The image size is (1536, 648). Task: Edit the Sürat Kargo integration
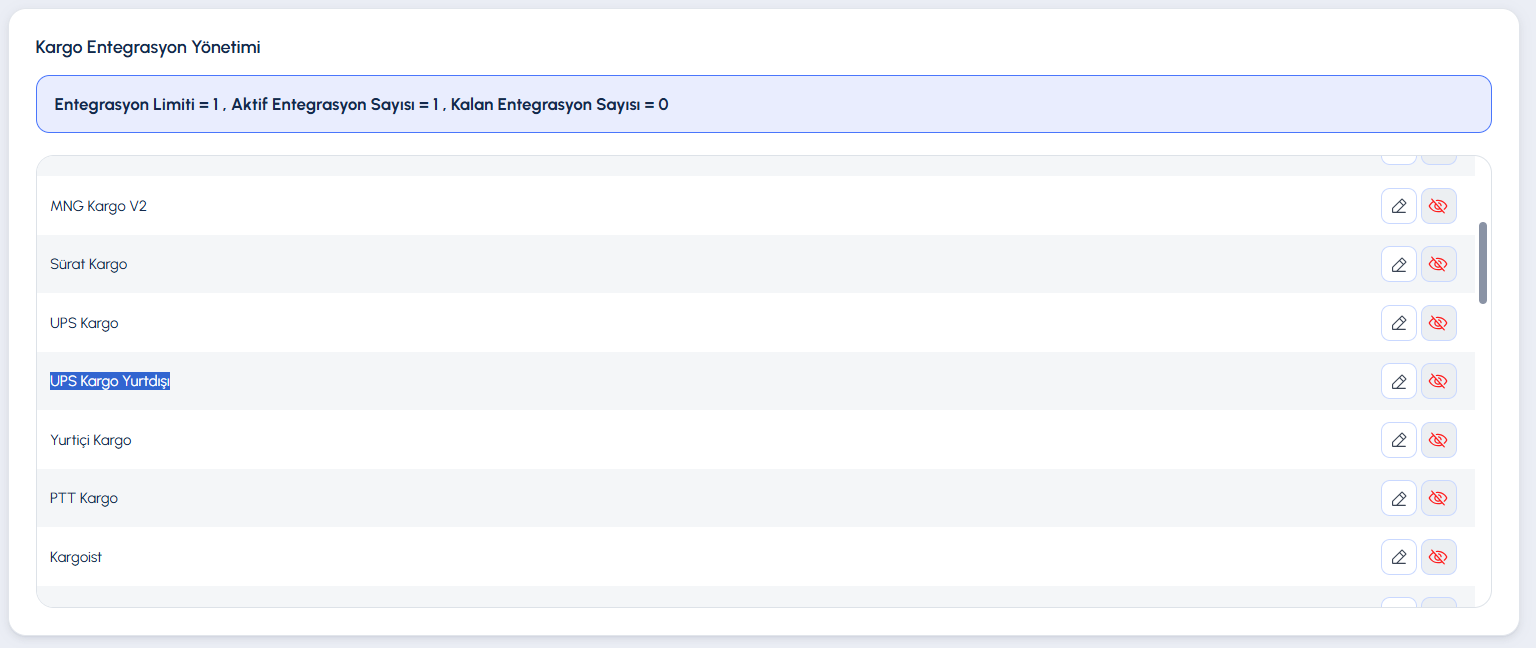1399,264
